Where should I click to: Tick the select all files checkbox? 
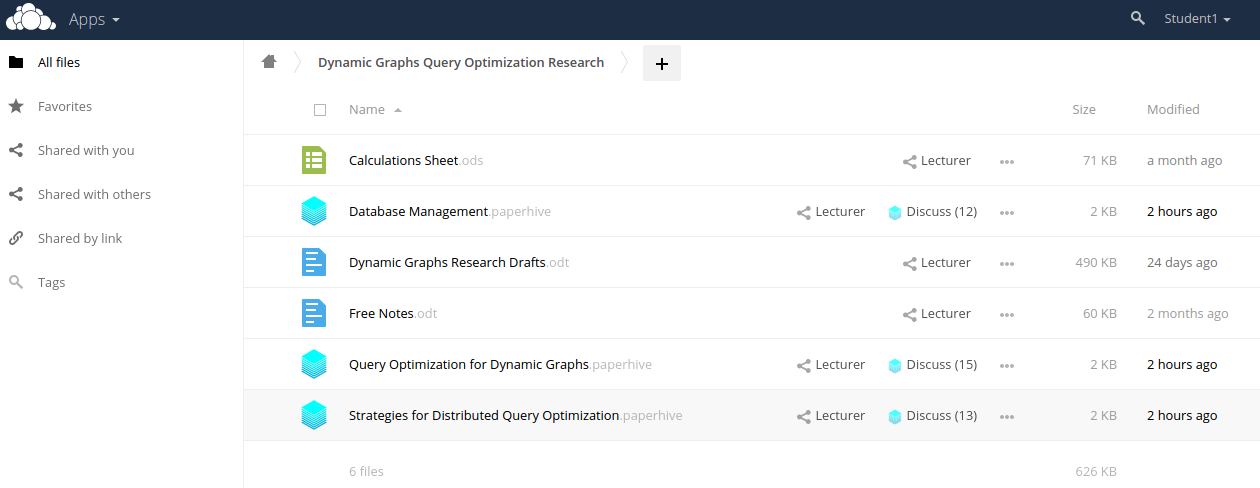click(320, 110)
